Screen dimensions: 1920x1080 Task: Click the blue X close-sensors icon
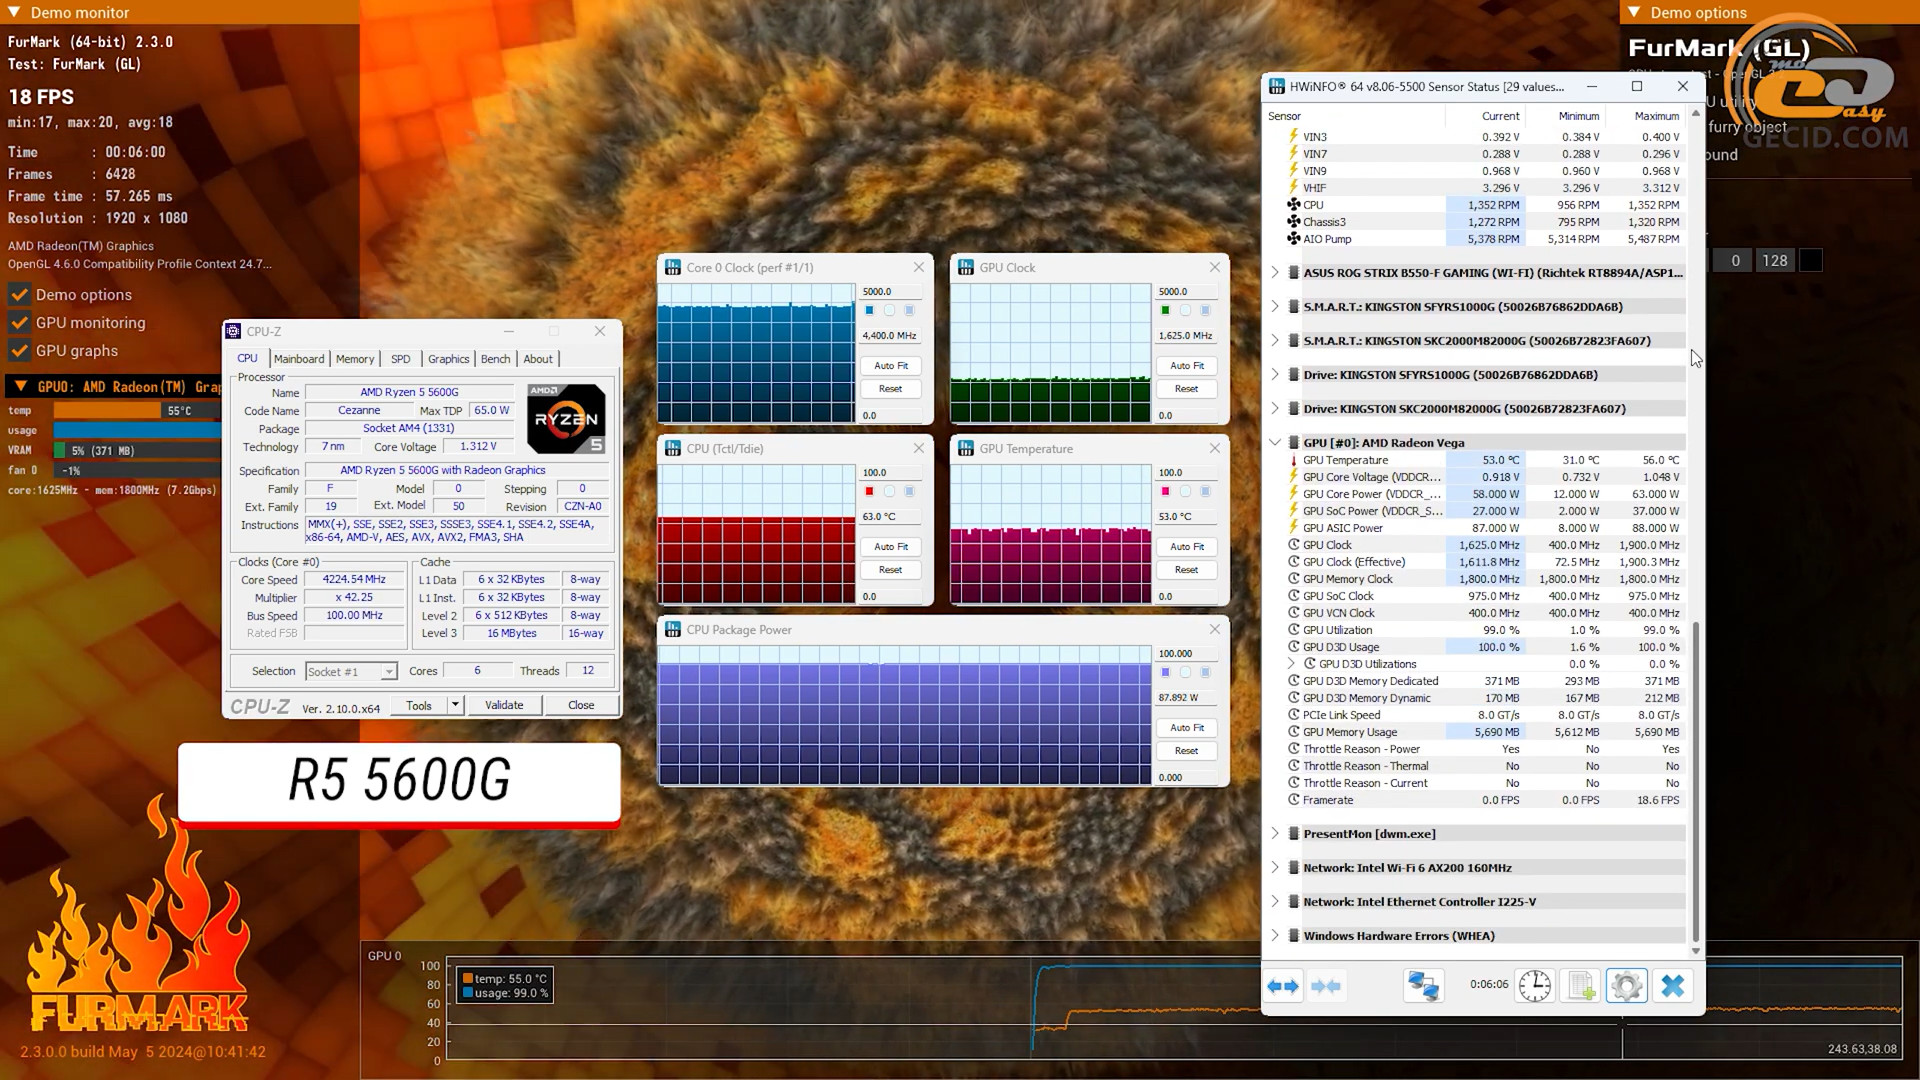pyautogui.click(x=1672, y=986)
